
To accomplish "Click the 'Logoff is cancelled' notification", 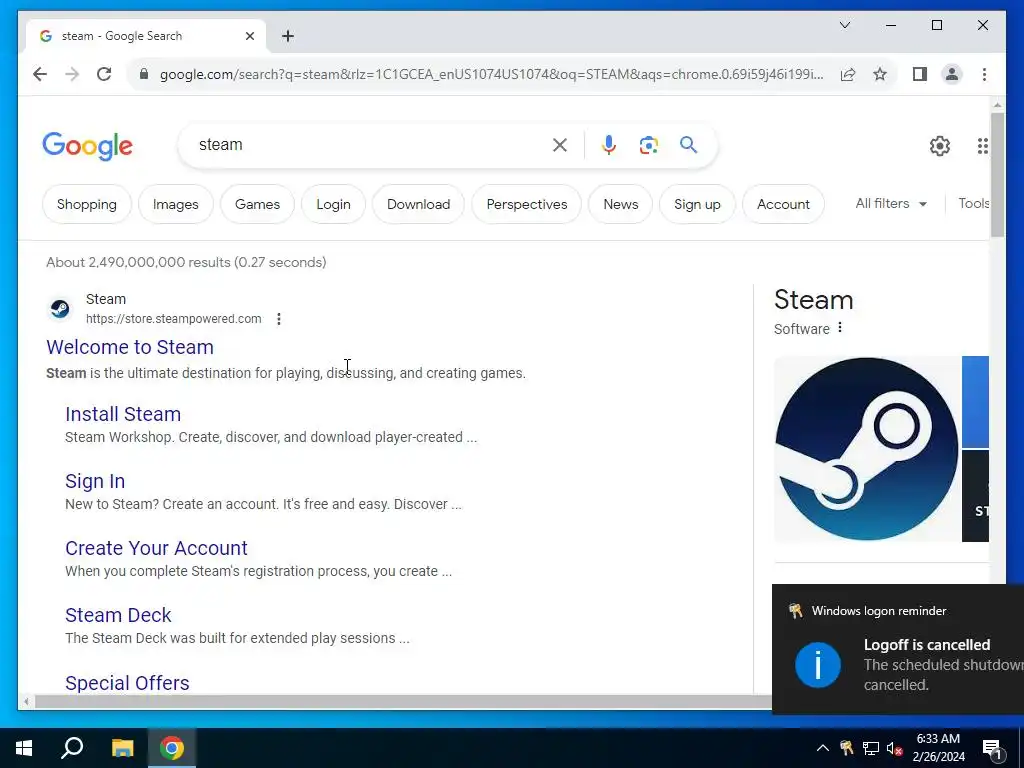I will 898,649.
